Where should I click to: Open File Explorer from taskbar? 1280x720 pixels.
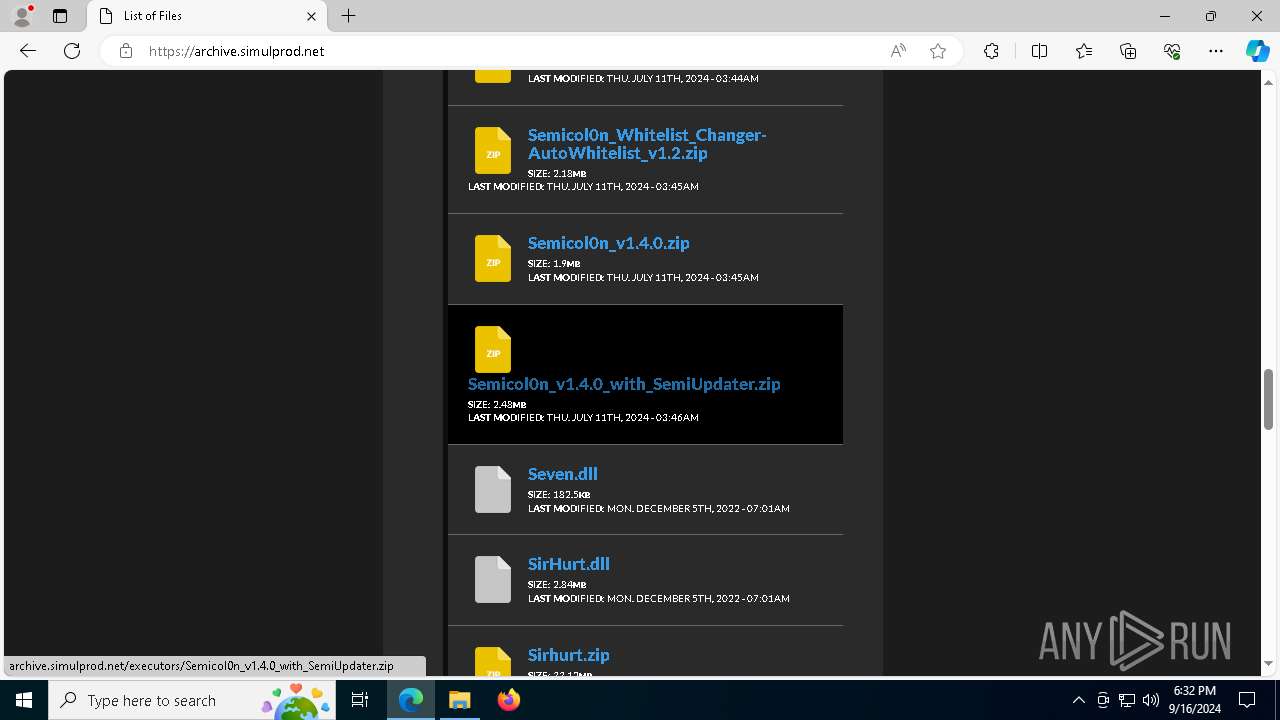click(460, 700)
